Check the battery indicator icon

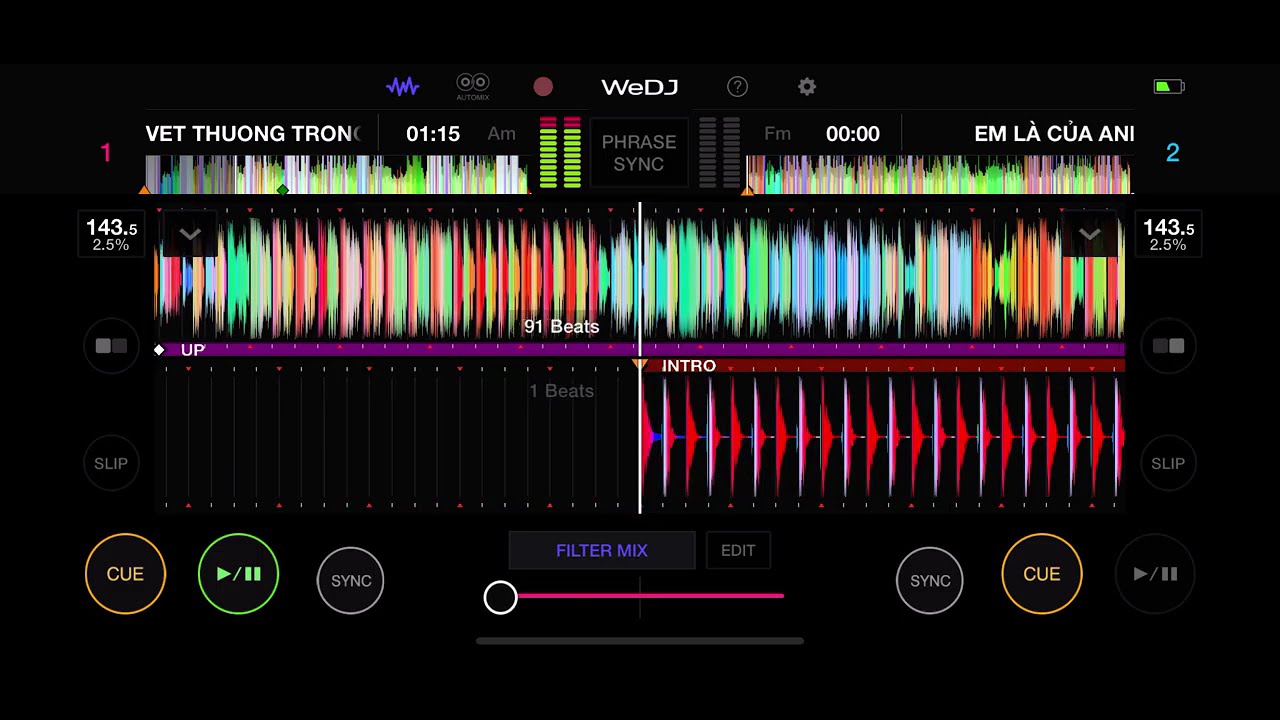tap(1169, 87)
